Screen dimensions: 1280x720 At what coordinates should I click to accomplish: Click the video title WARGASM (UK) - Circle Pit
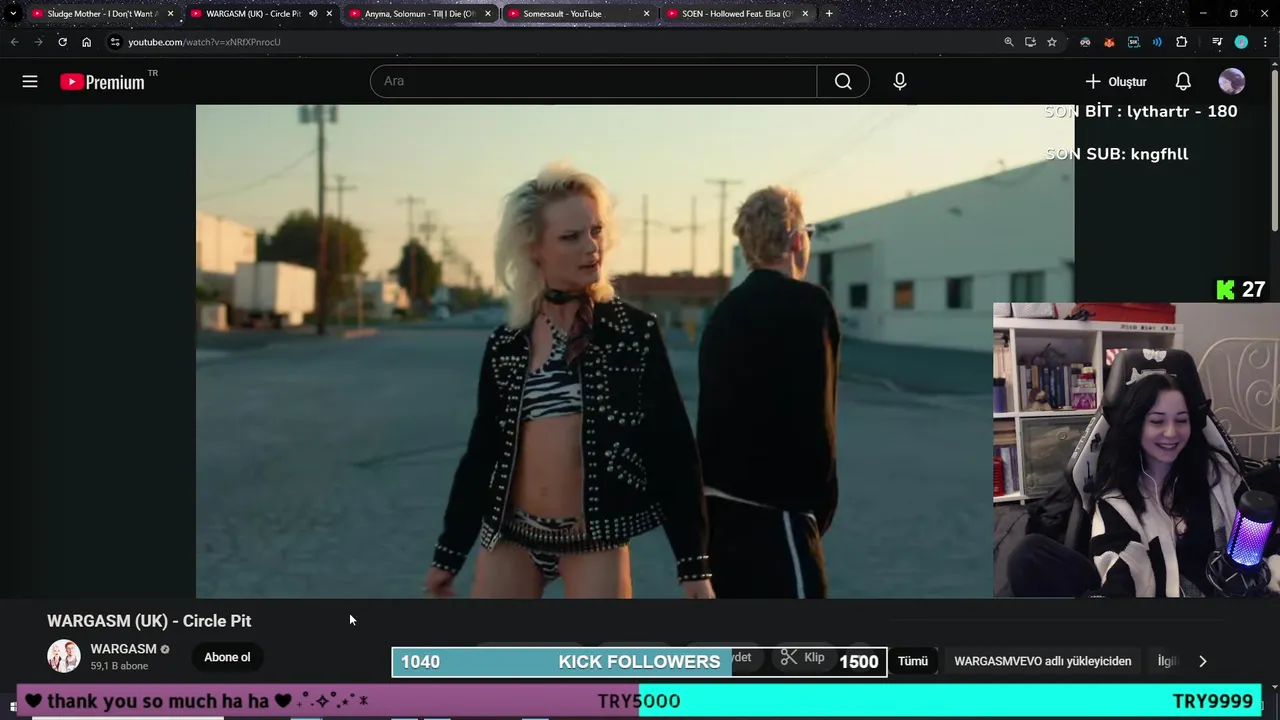pos(149,621)
